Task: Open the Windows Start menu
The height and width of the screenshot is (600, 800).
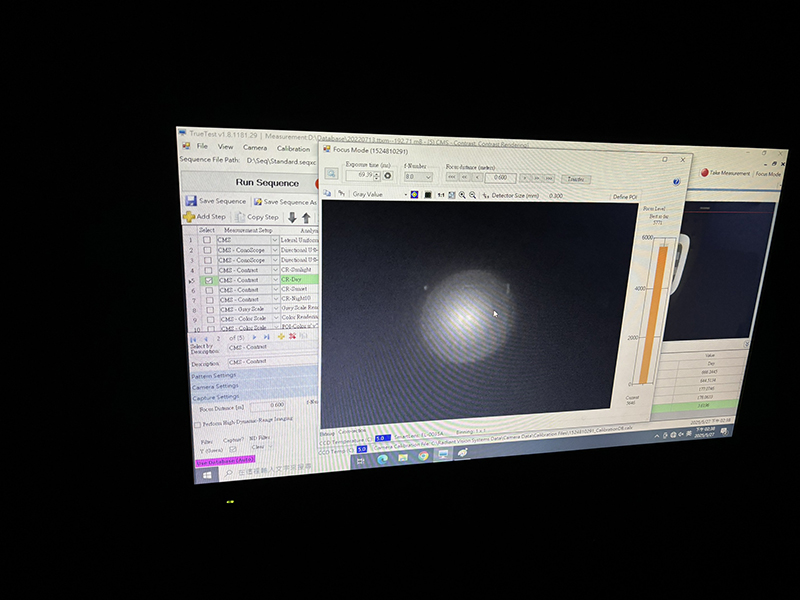Action: pos(207,475)
